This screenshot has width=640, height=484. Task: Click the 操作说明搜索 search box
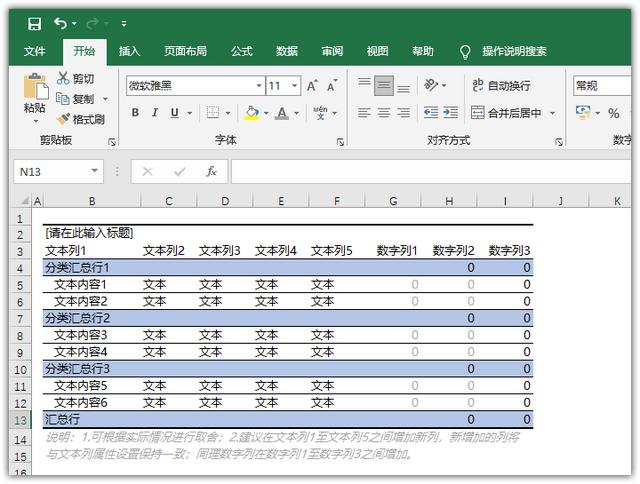514,51
